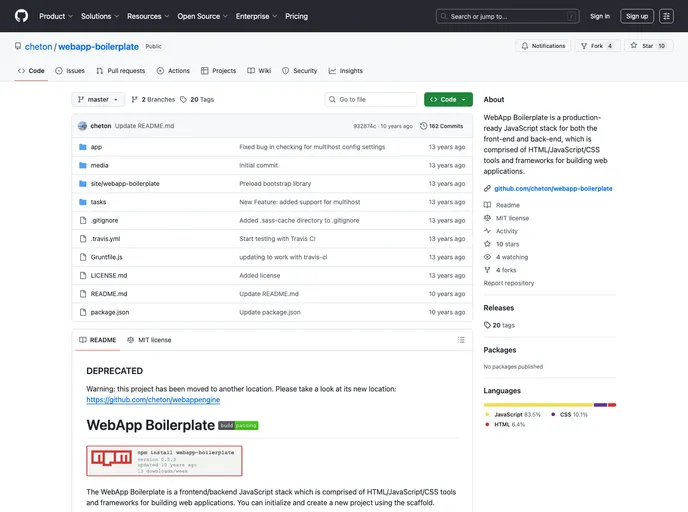Click the media folder icon
The image size is (688, 512).
pyautogui.click(x=82, y=165)
